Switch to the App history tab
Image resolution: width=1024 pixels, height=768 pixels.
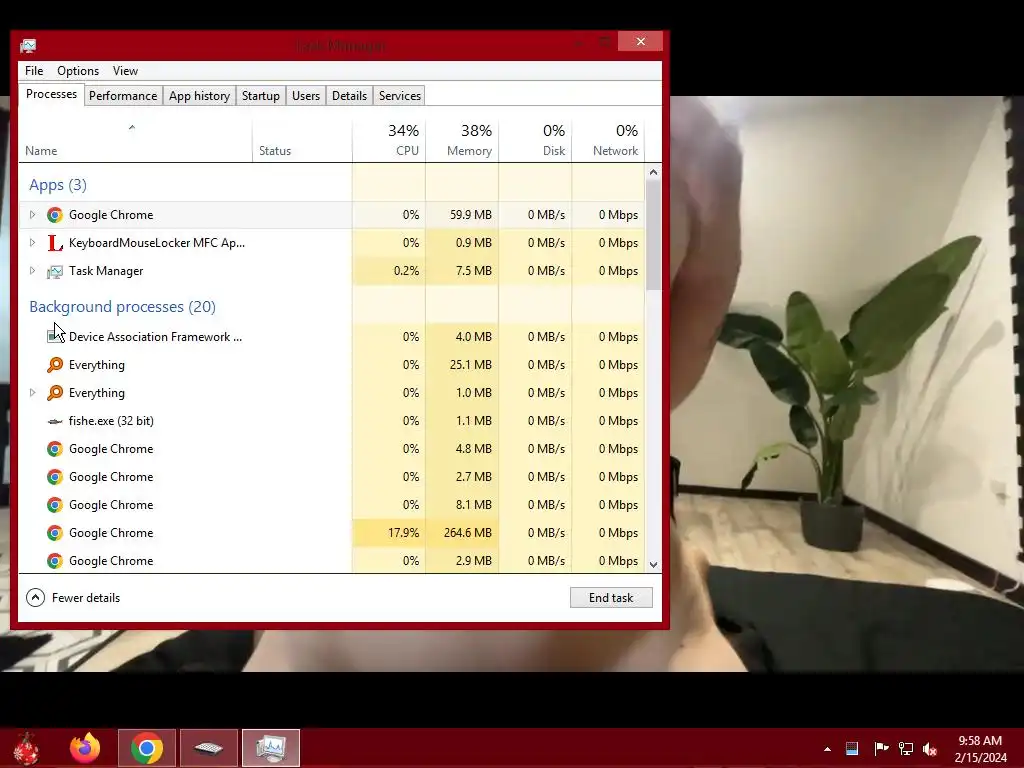199,95
